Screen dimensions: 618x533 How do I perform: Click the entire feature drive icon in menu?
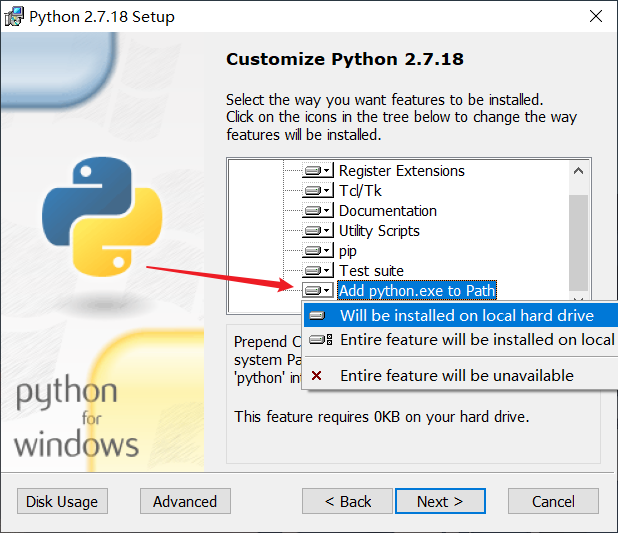coord(320,340)
